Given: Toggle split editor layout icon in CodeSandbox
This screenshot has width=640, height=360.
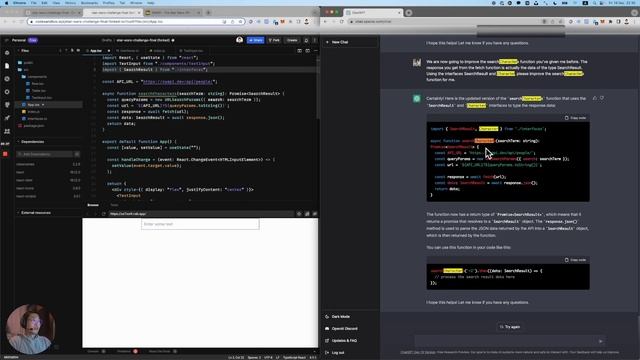Looking at the screenshot, I should click(300, 51).
